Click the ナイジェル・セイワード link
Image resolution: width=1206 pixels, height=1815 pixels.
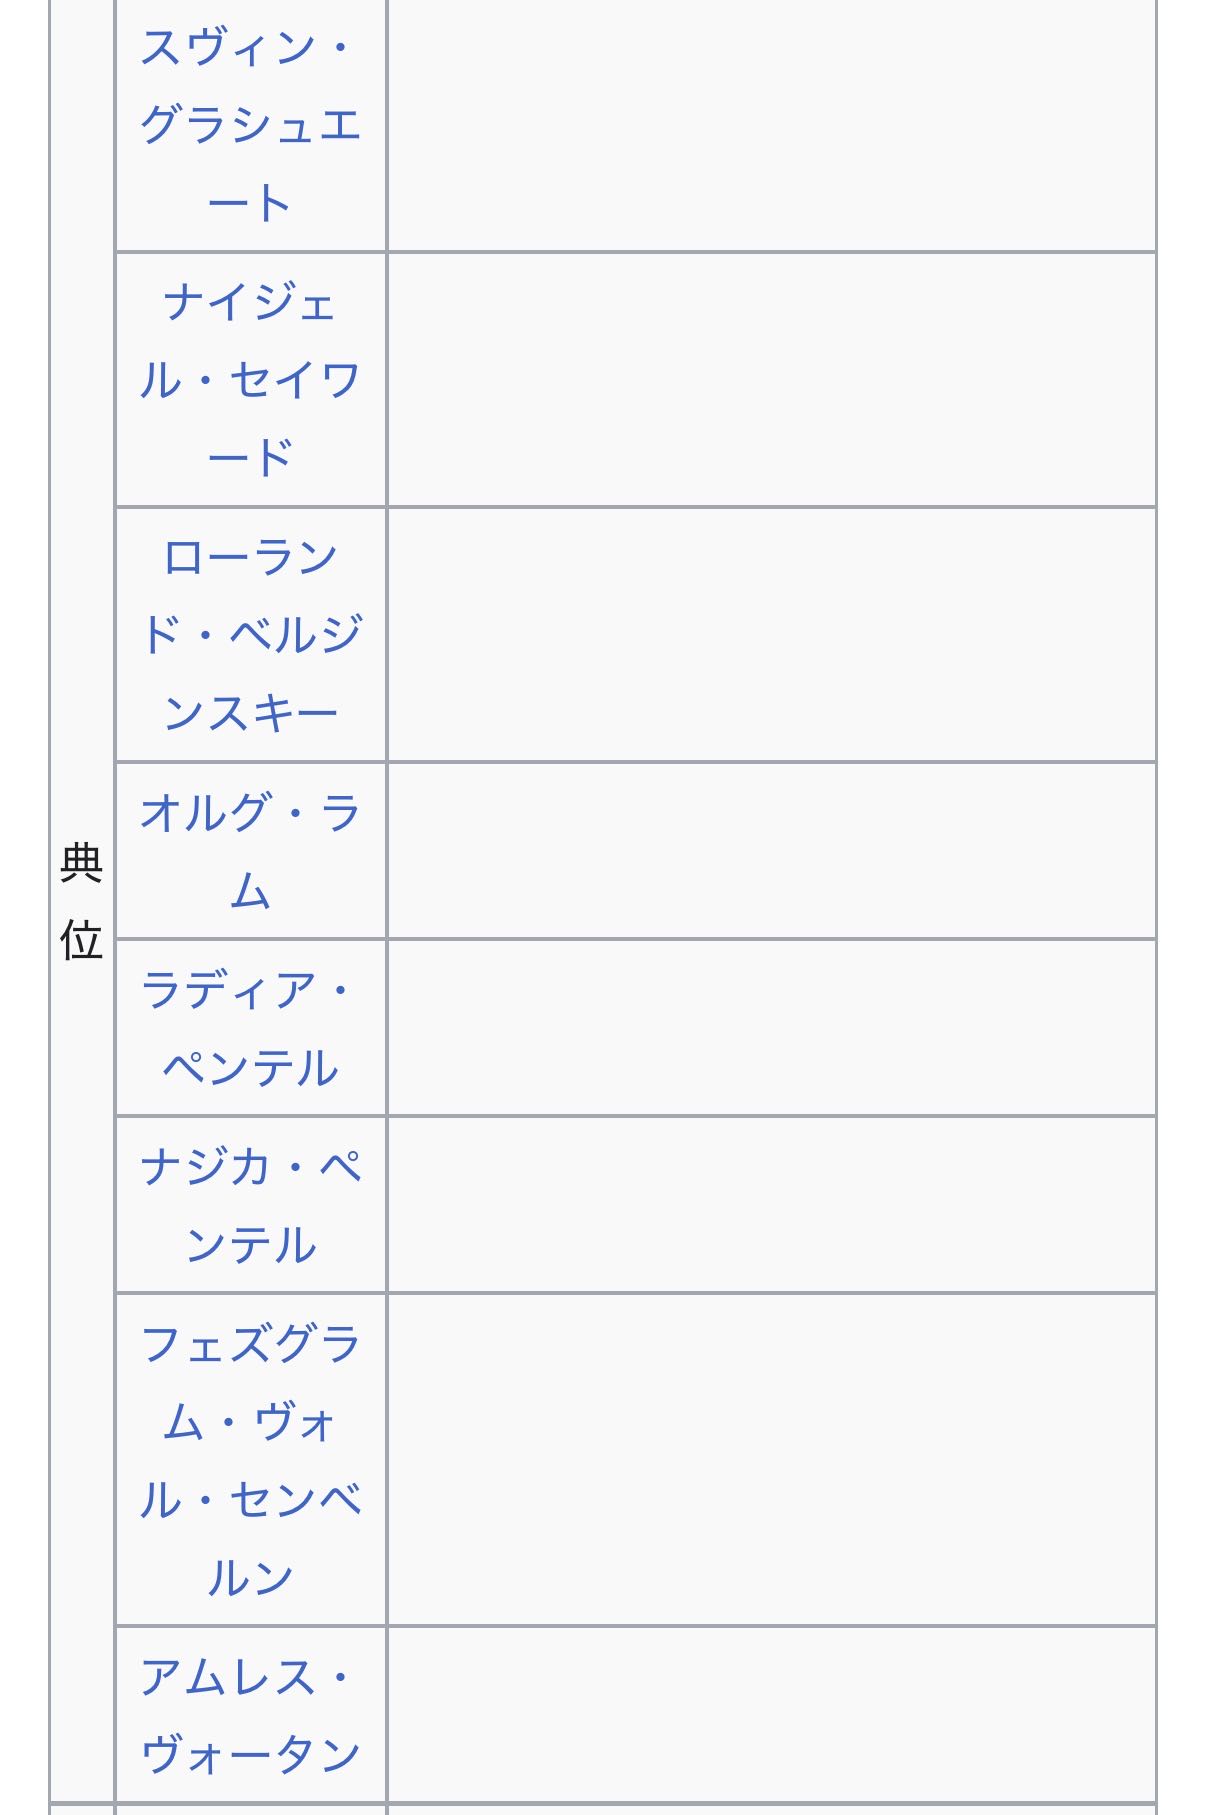click(x=250, y=380)
